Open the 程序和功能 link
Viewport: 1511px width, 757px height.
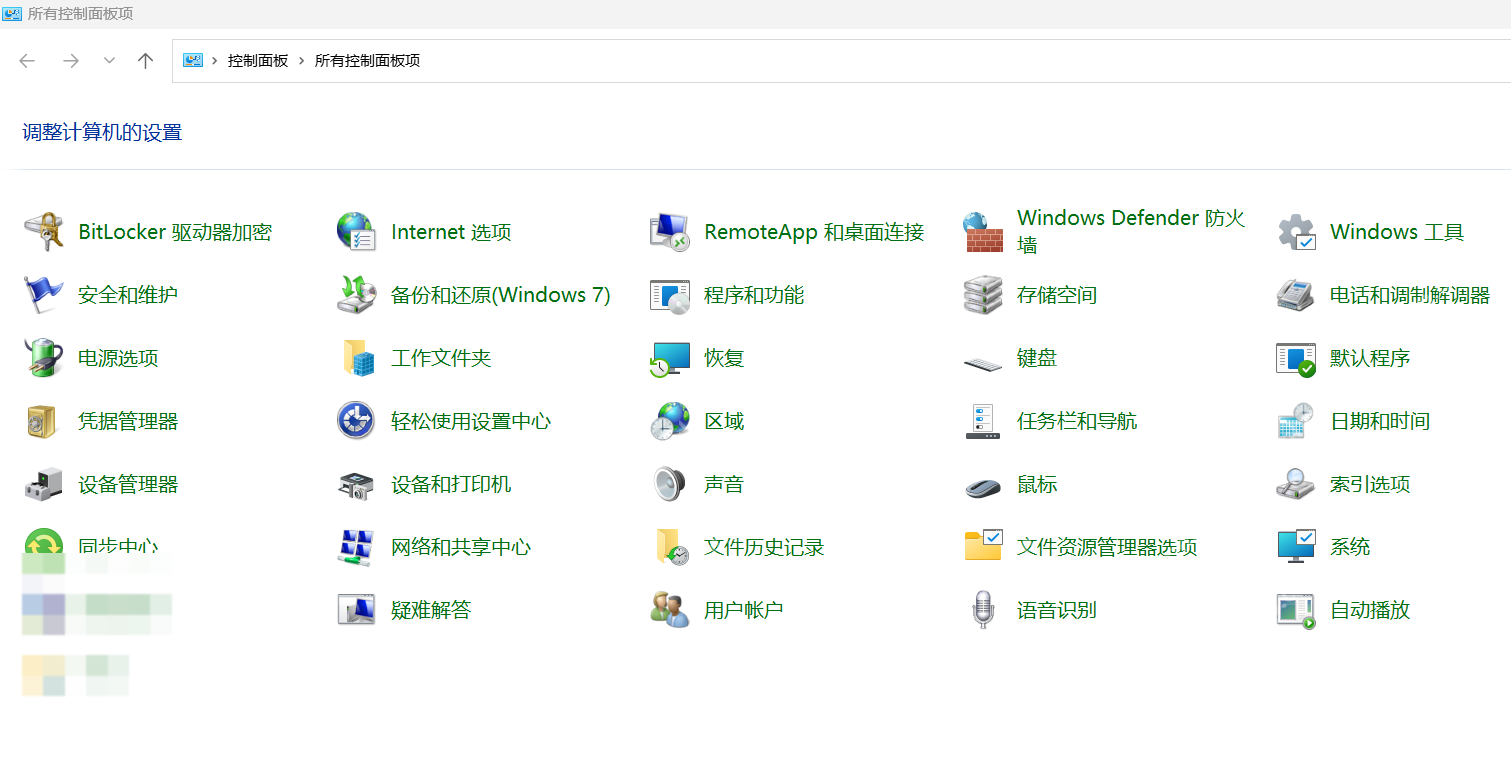pyautogui.click(x=754, y=295)
